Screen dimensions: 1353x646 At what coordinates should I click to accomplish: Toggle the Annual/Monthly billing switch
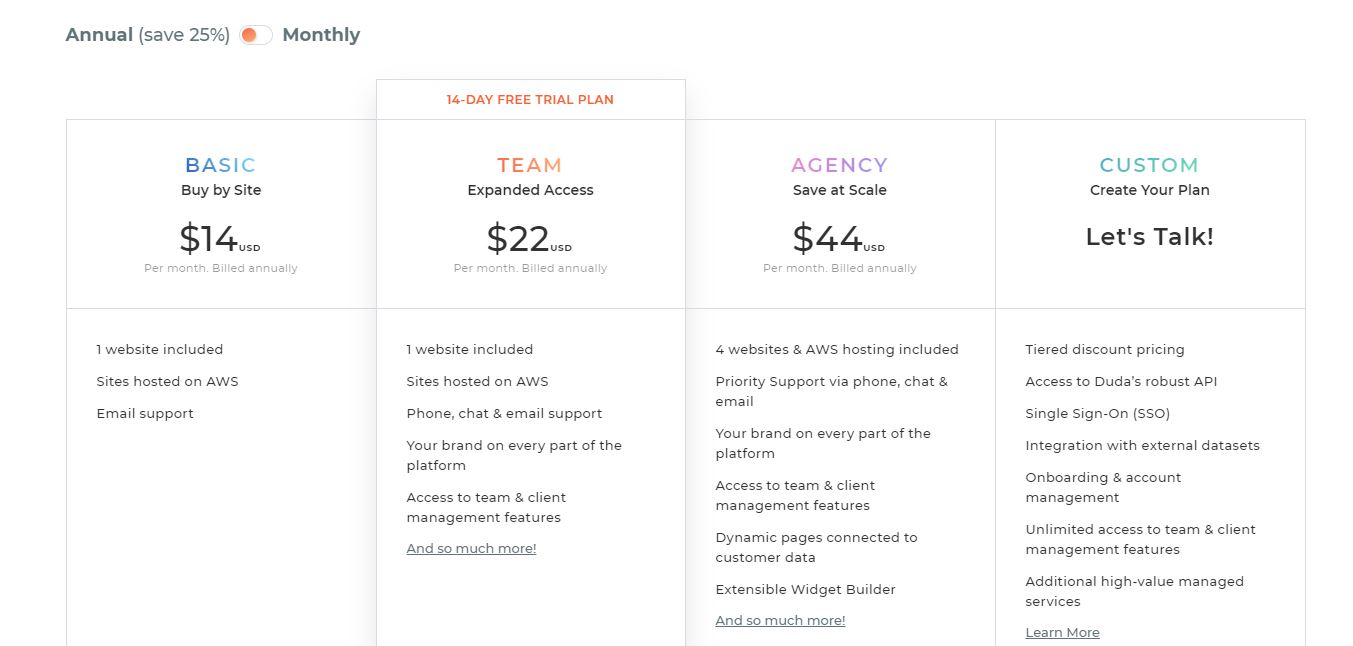click(255, 35)
